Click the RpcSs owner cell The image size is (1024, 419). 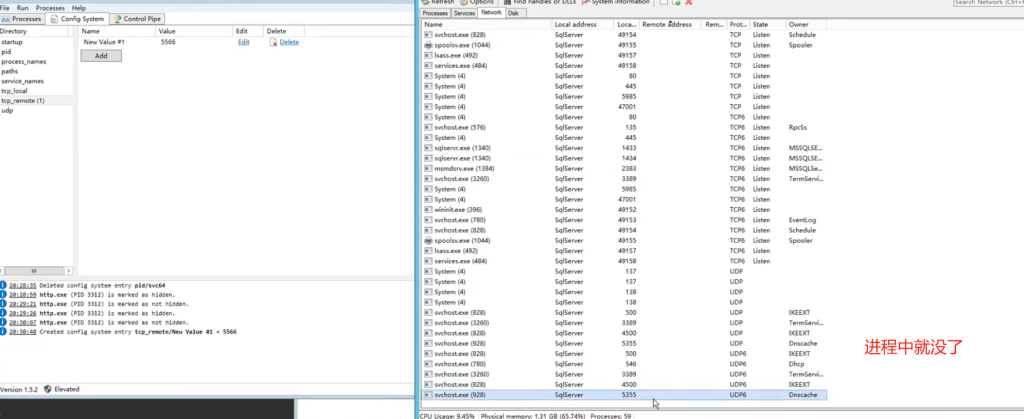point(797,127)
